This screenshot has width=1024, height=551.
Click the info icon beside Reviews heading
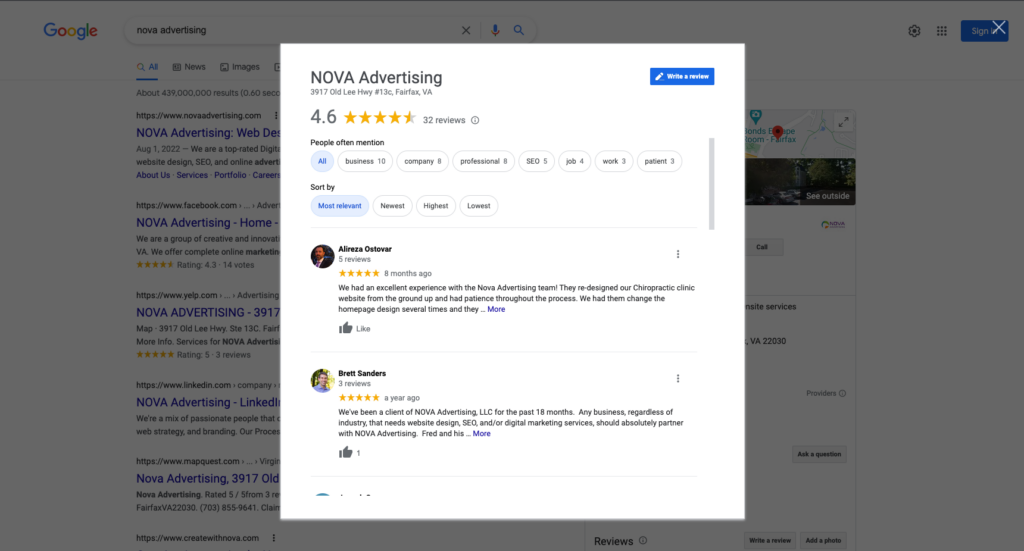643,541
